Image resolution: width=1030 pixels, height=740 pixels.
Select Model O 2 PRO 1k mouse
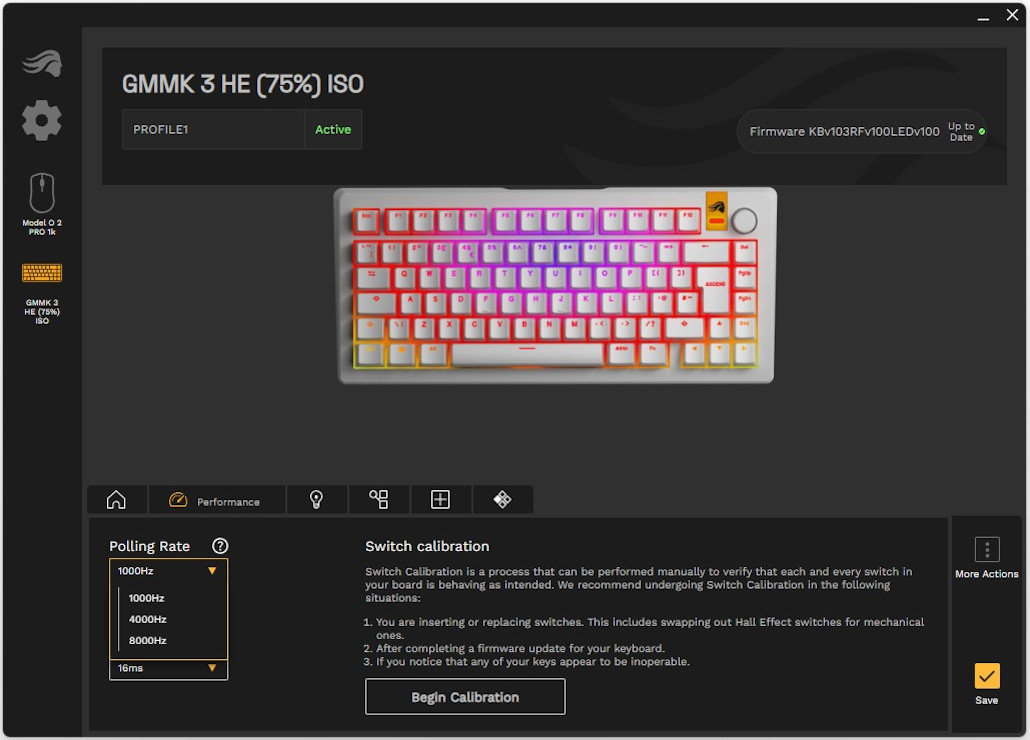41,204
